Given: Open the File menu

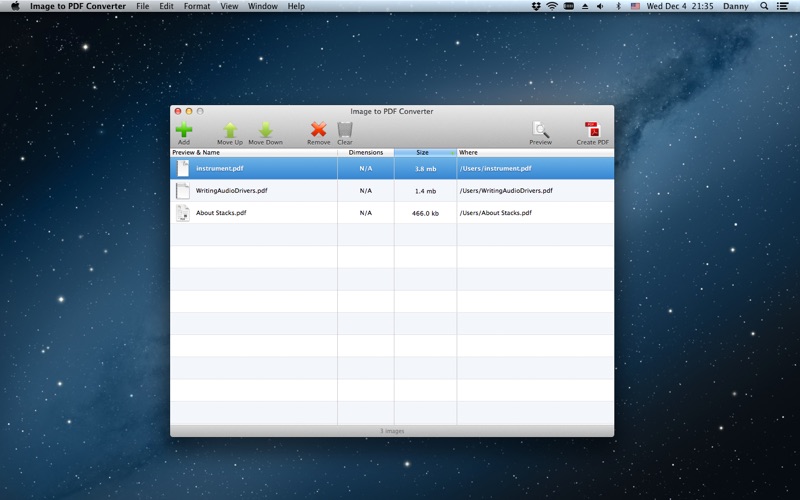Looking at the screenshot, I should tap(142, 6).
